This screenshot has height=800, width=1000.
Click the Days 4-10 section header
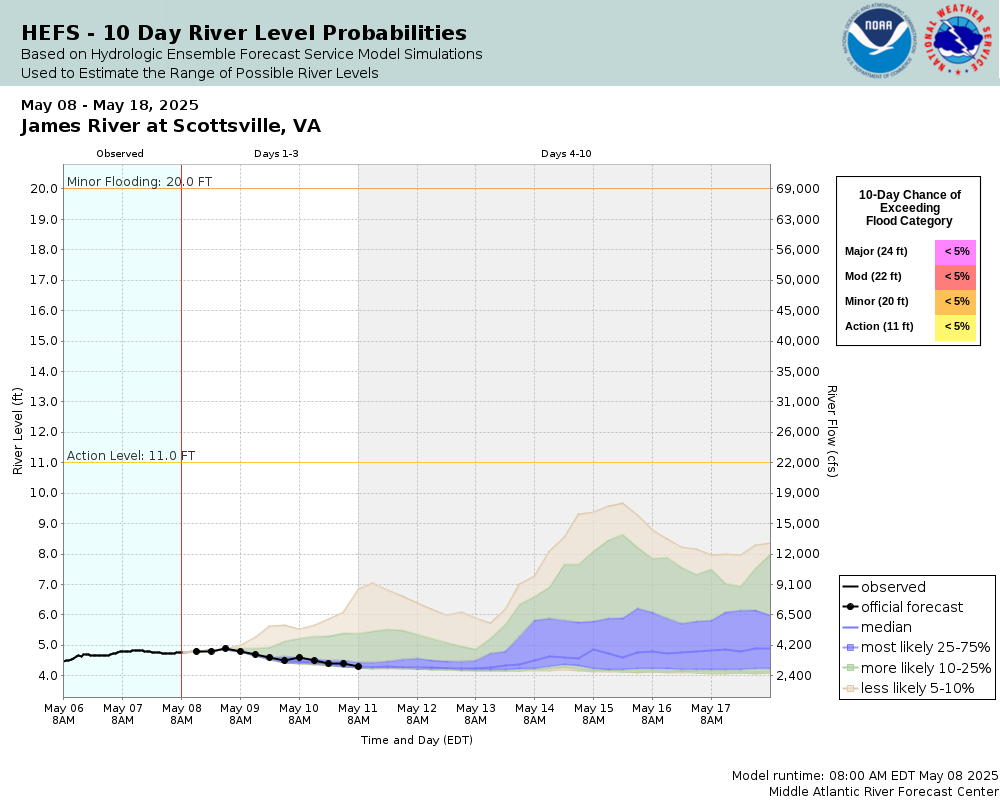tap(566, 154)
